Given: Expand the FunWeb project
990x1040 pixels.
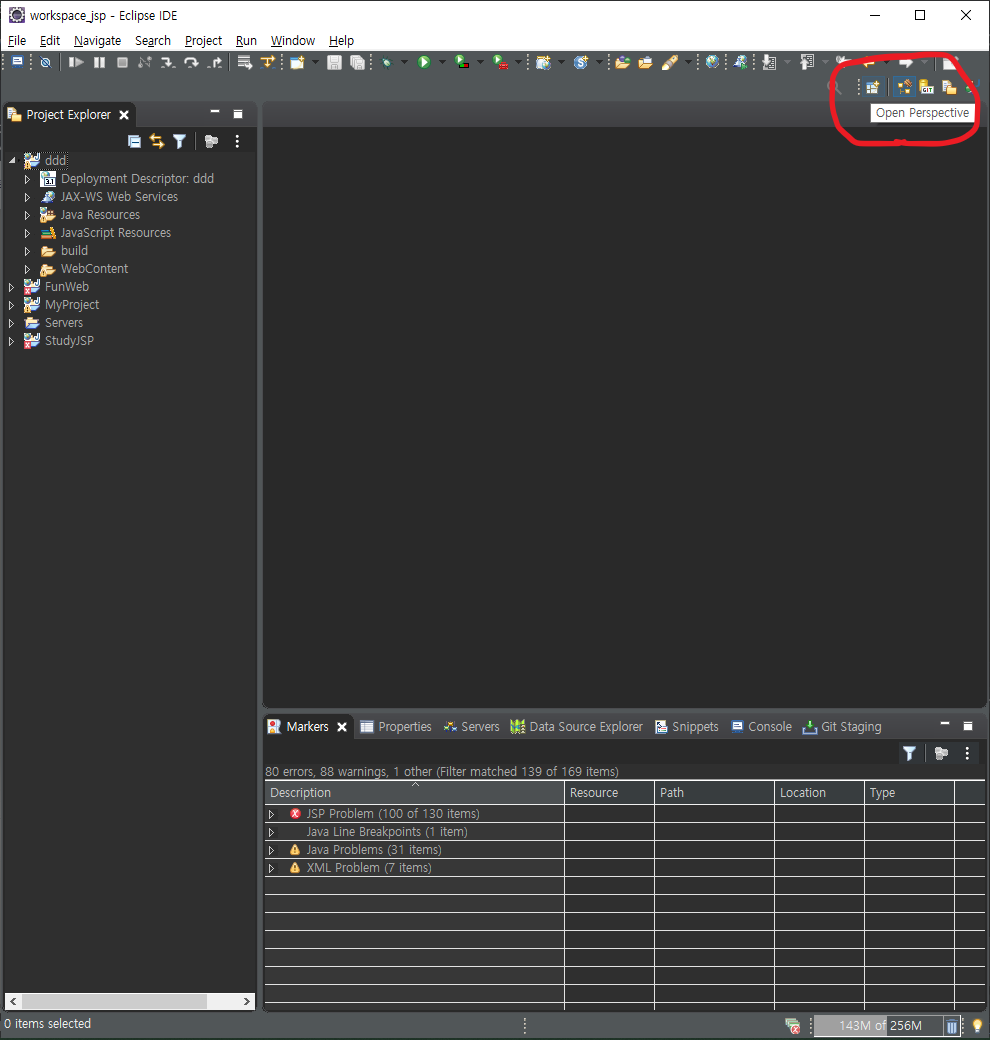Looking at the screenshot, I should pos(11,287).
